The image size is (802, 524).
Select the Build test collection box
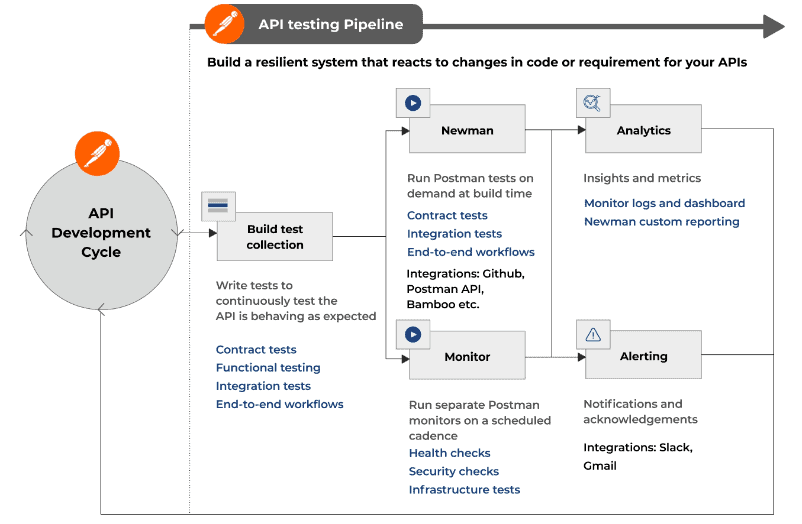[275, 236]
